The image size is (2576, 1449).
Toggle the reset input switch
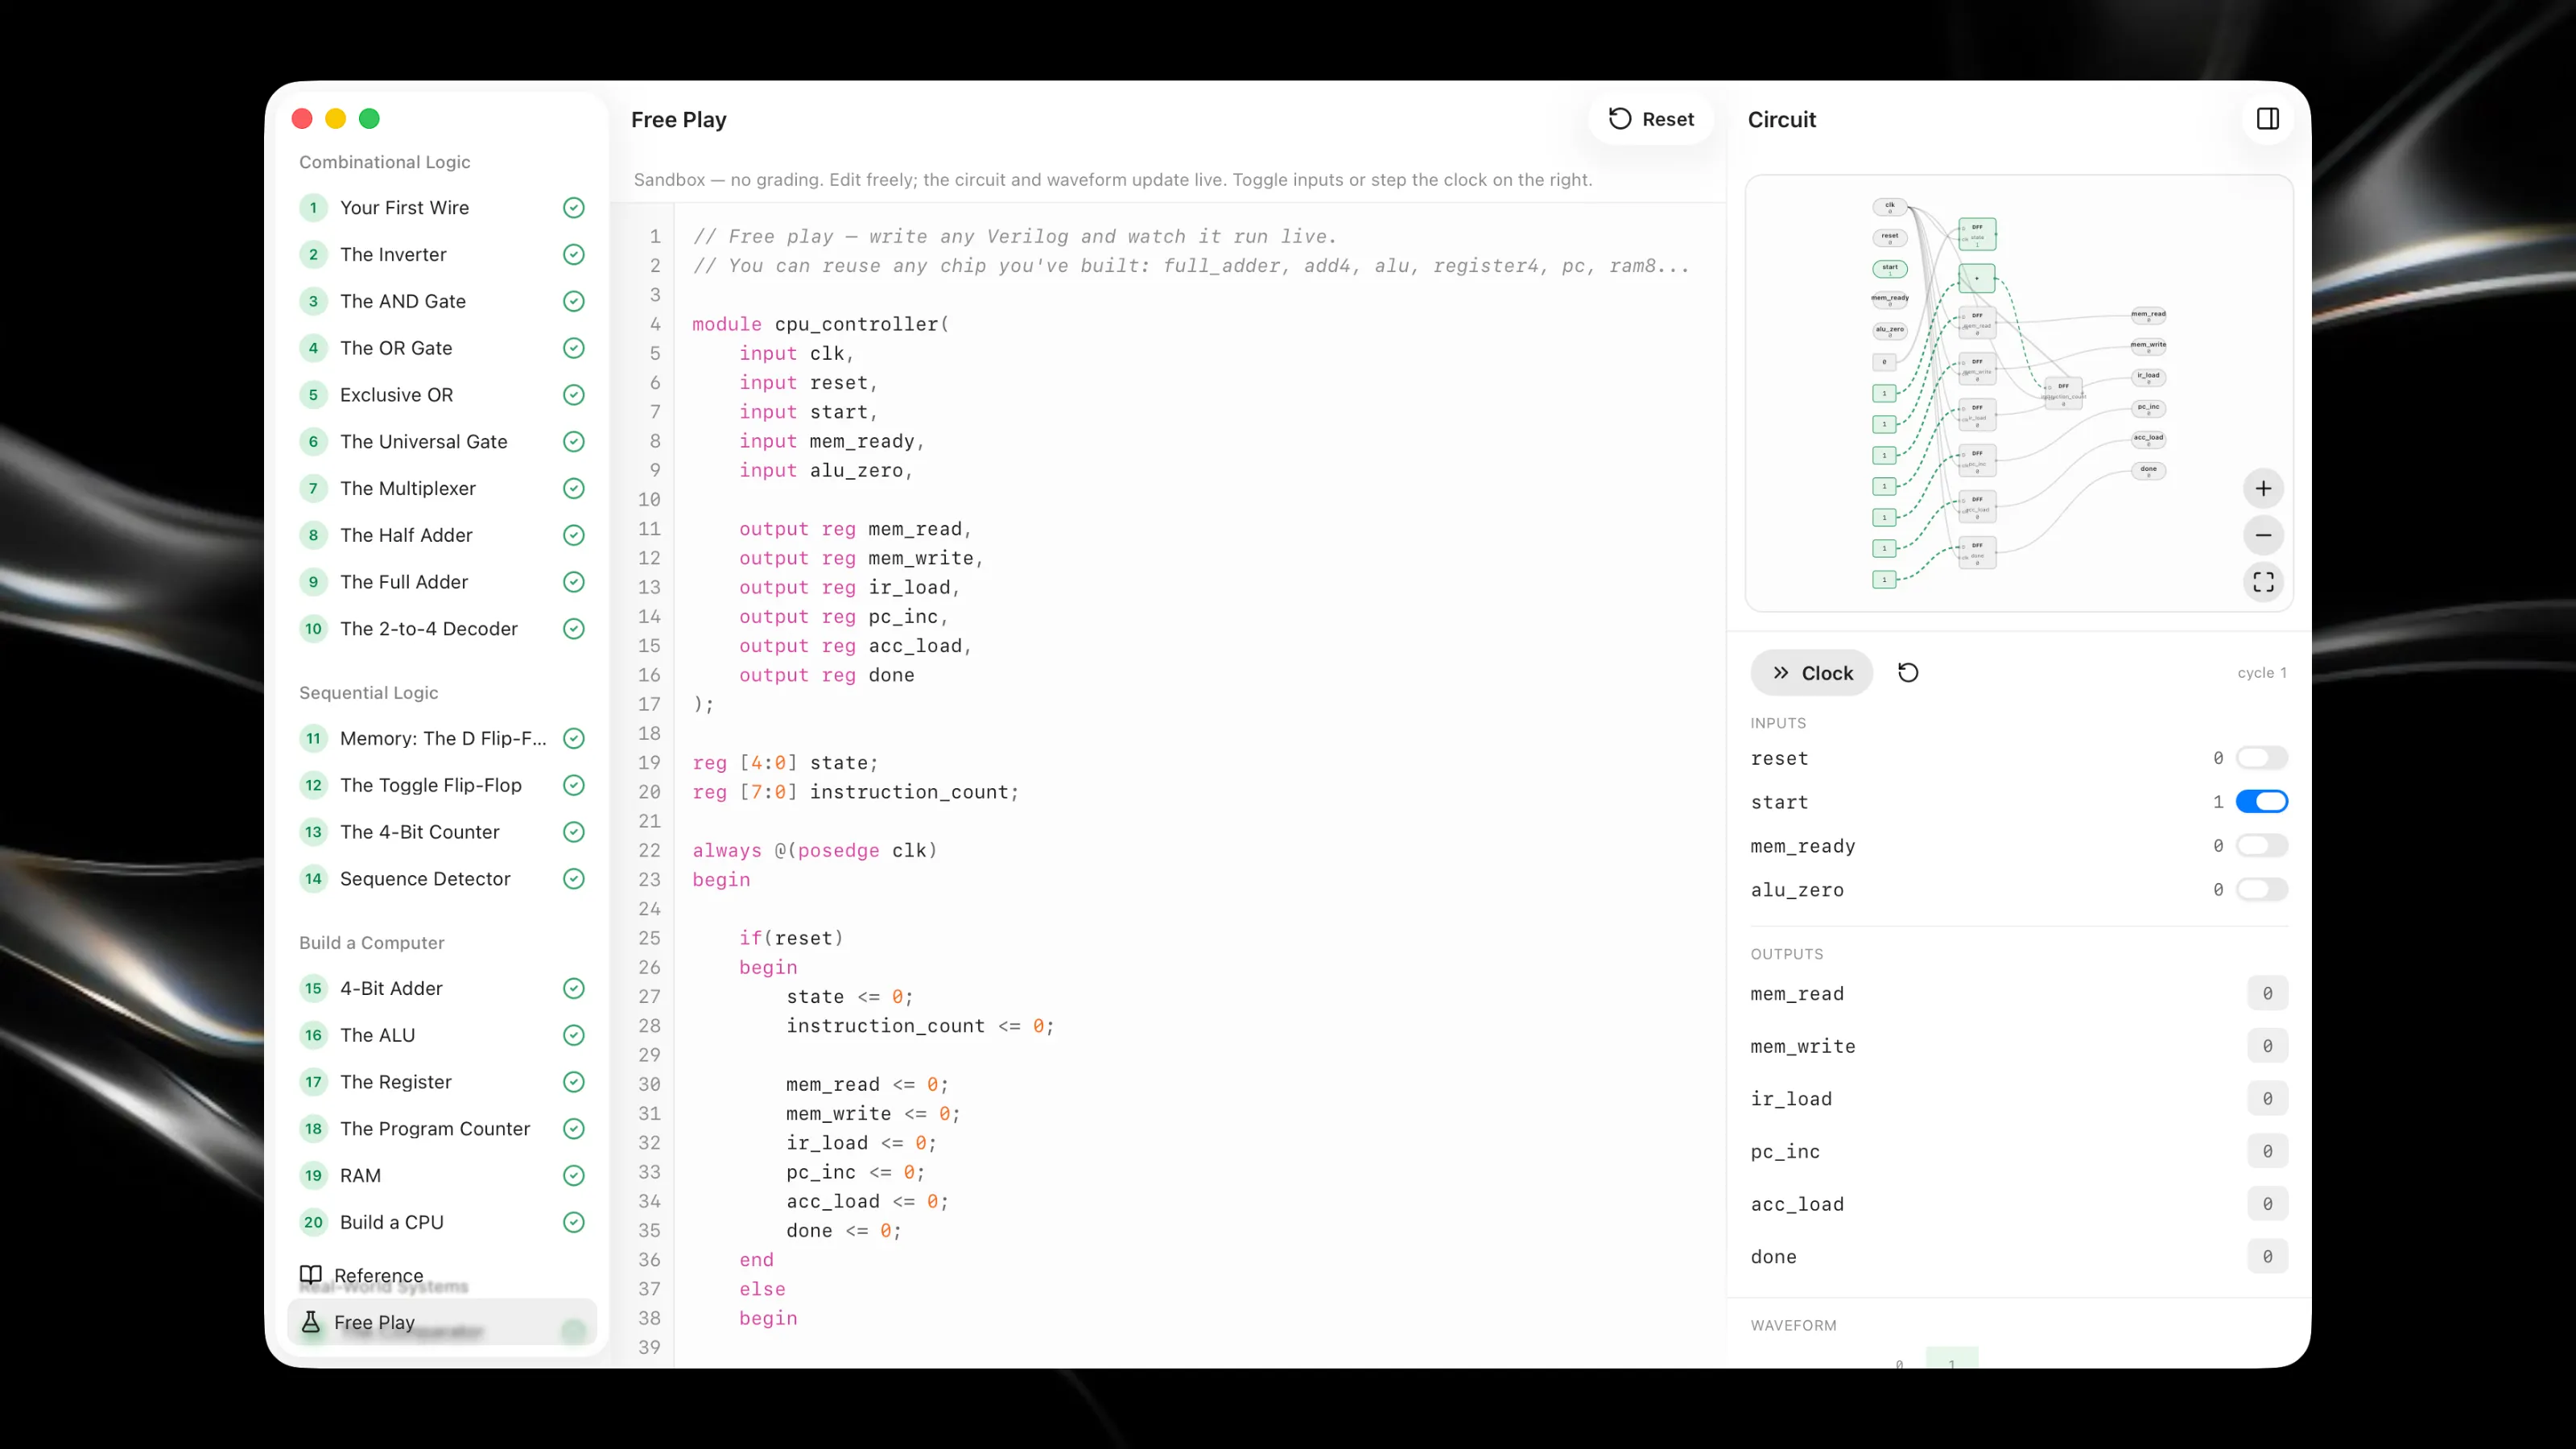tap(2261, 758)
